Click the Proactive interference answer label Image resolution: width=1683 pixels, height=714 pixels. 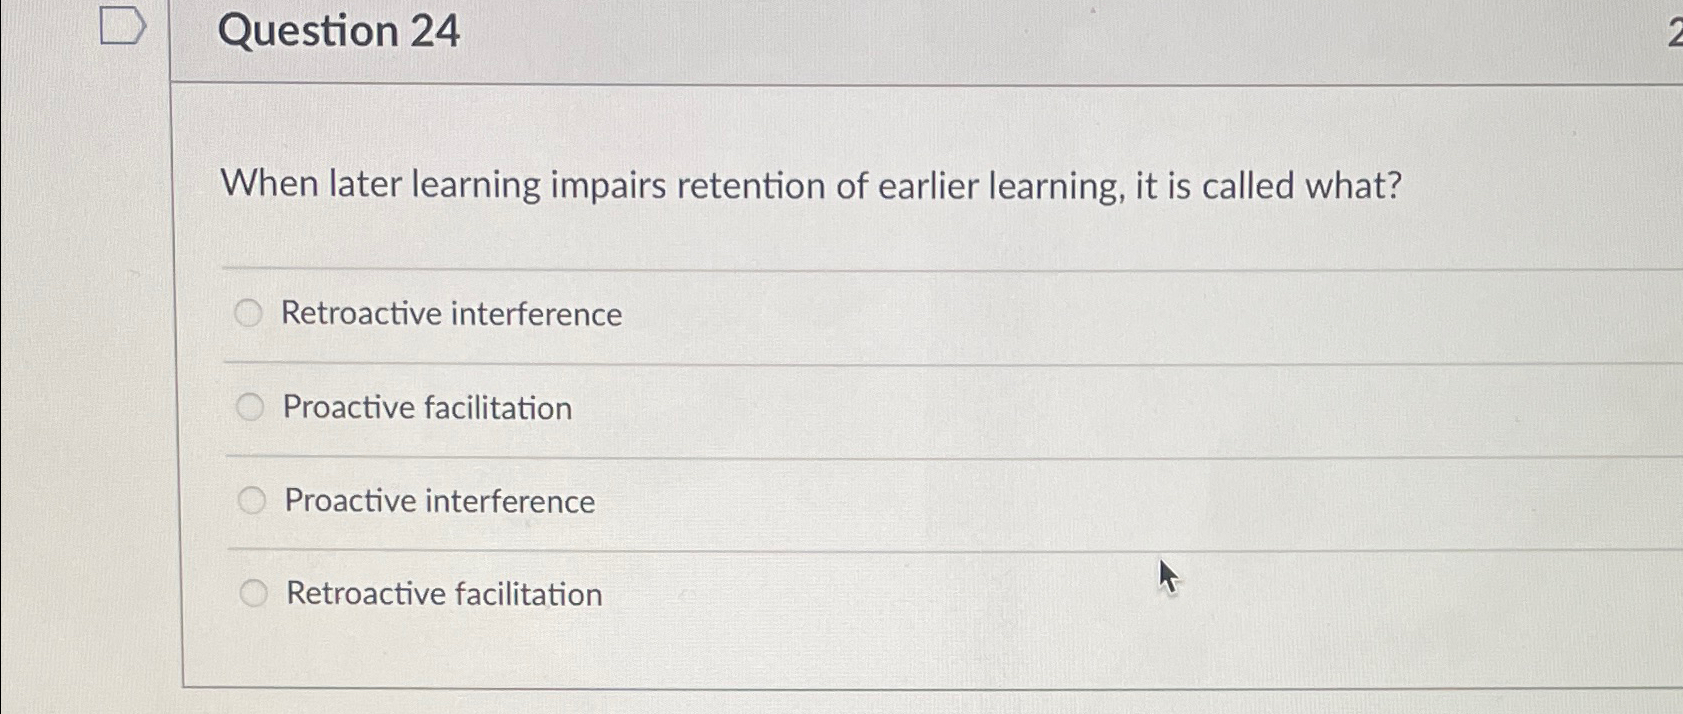point(439,501)
